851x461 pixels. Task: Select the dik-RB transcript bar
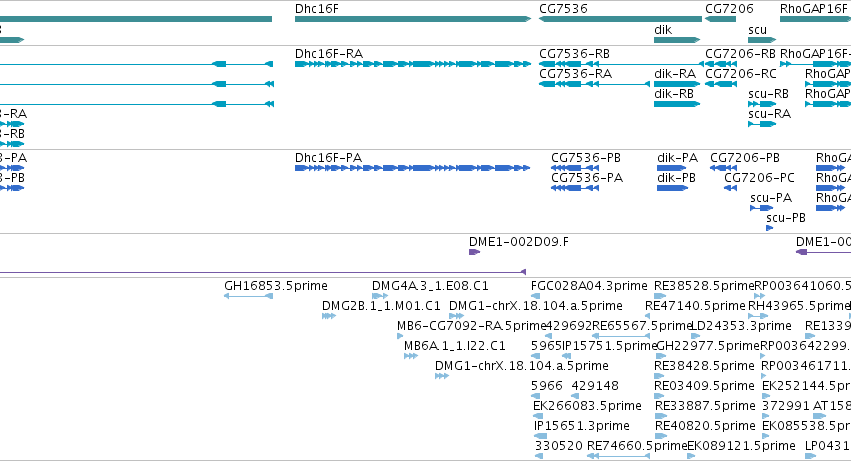677,104
